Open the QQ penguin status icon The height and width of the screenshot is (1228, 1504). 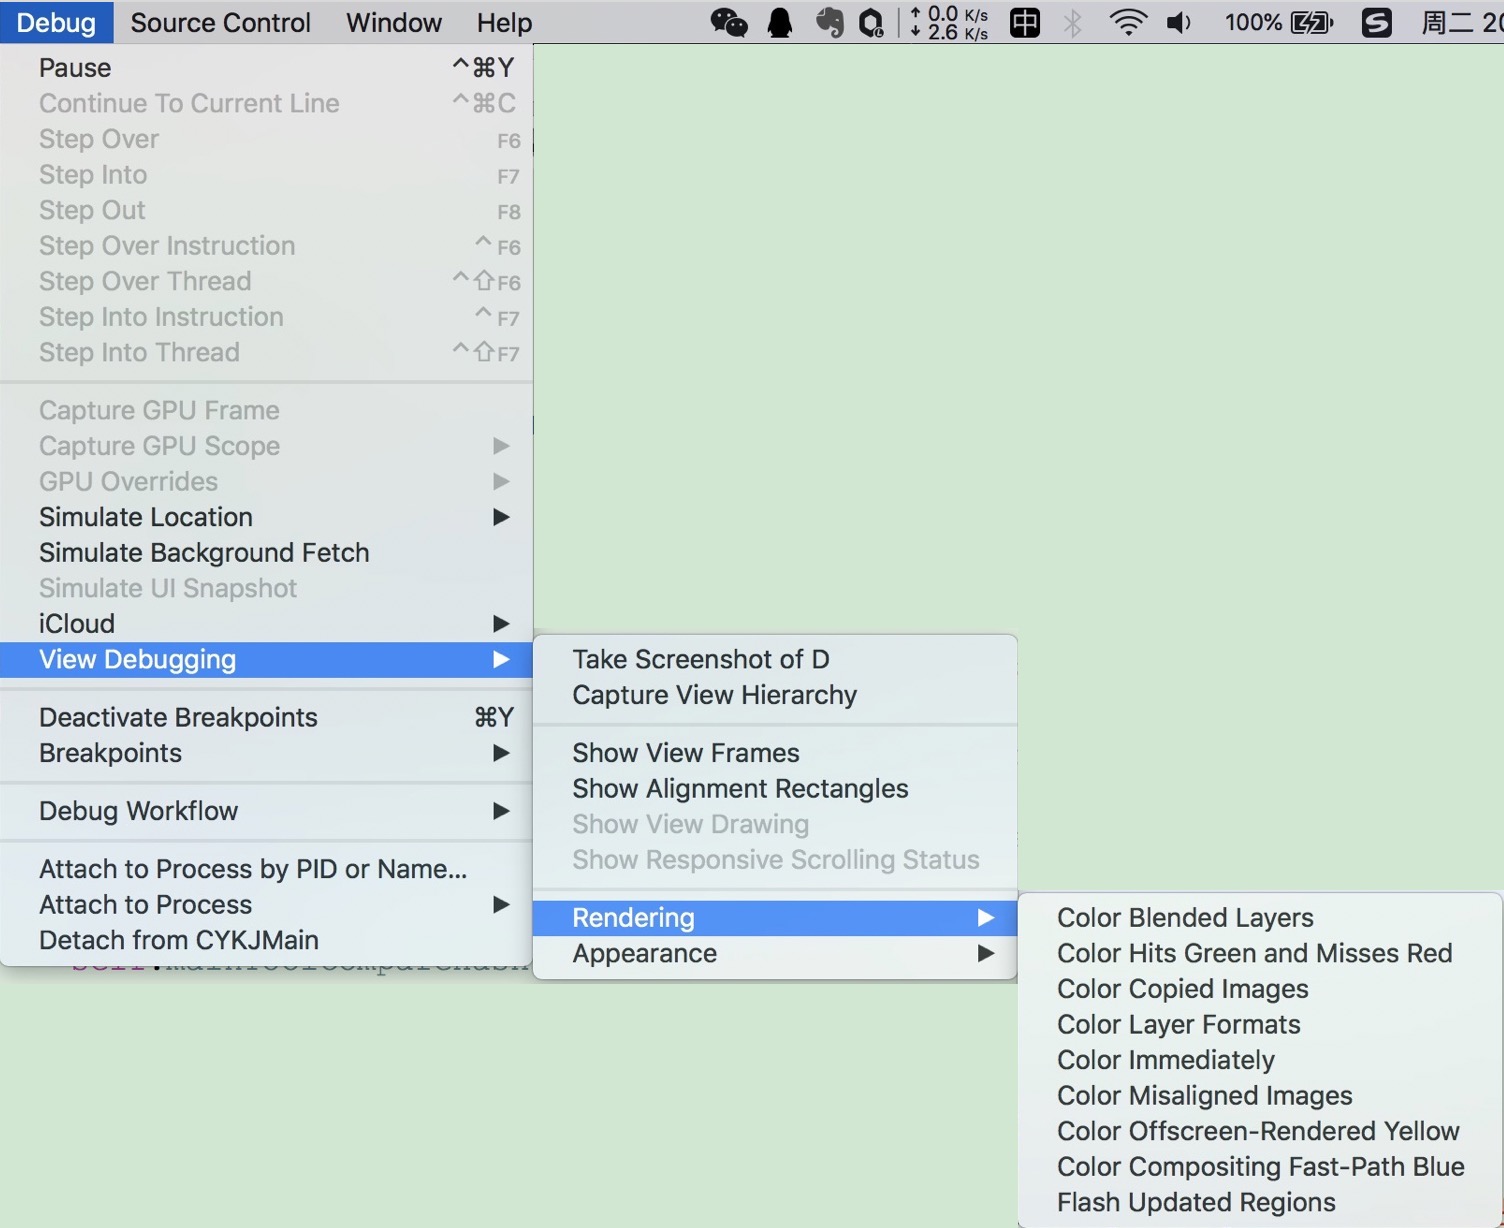point(780,22)
